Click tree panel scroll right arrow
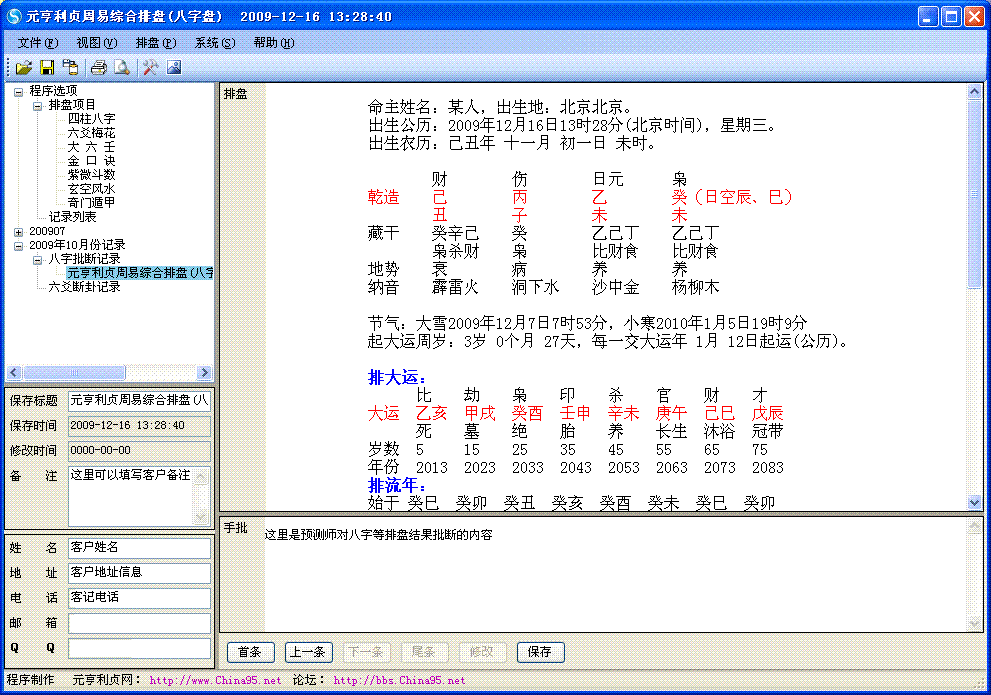The width and height of the screenshot is (991, 695). point(204,373)
